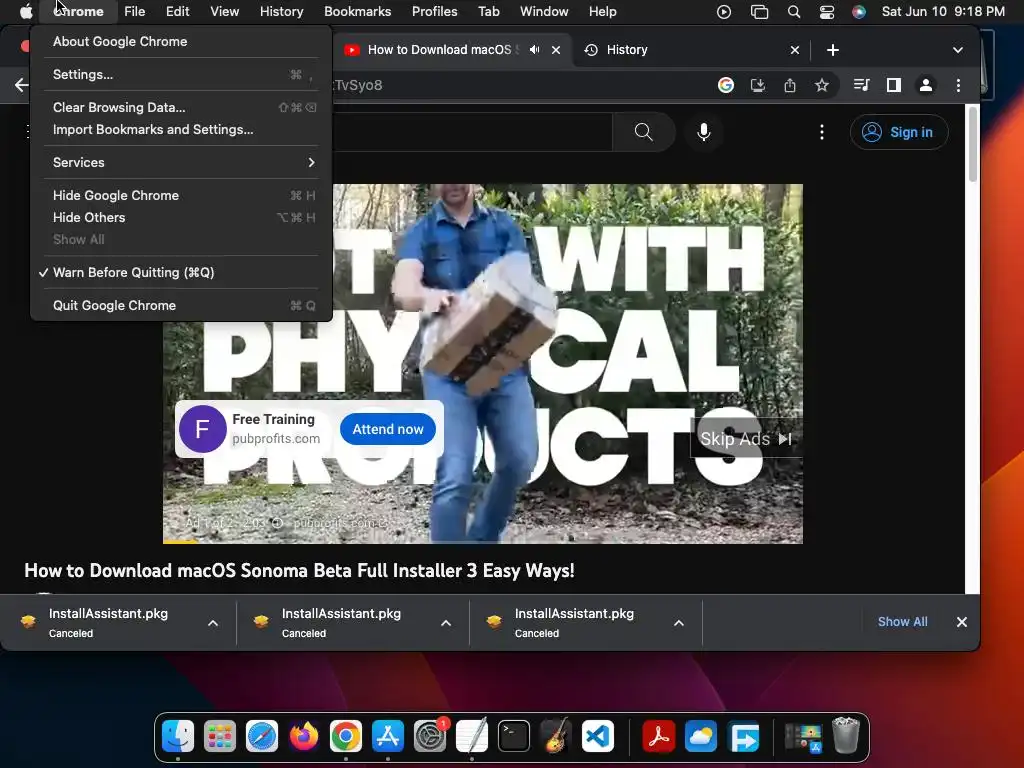Close the History tab
This screenshot has height=768, width=1024.
click(795, 50)
